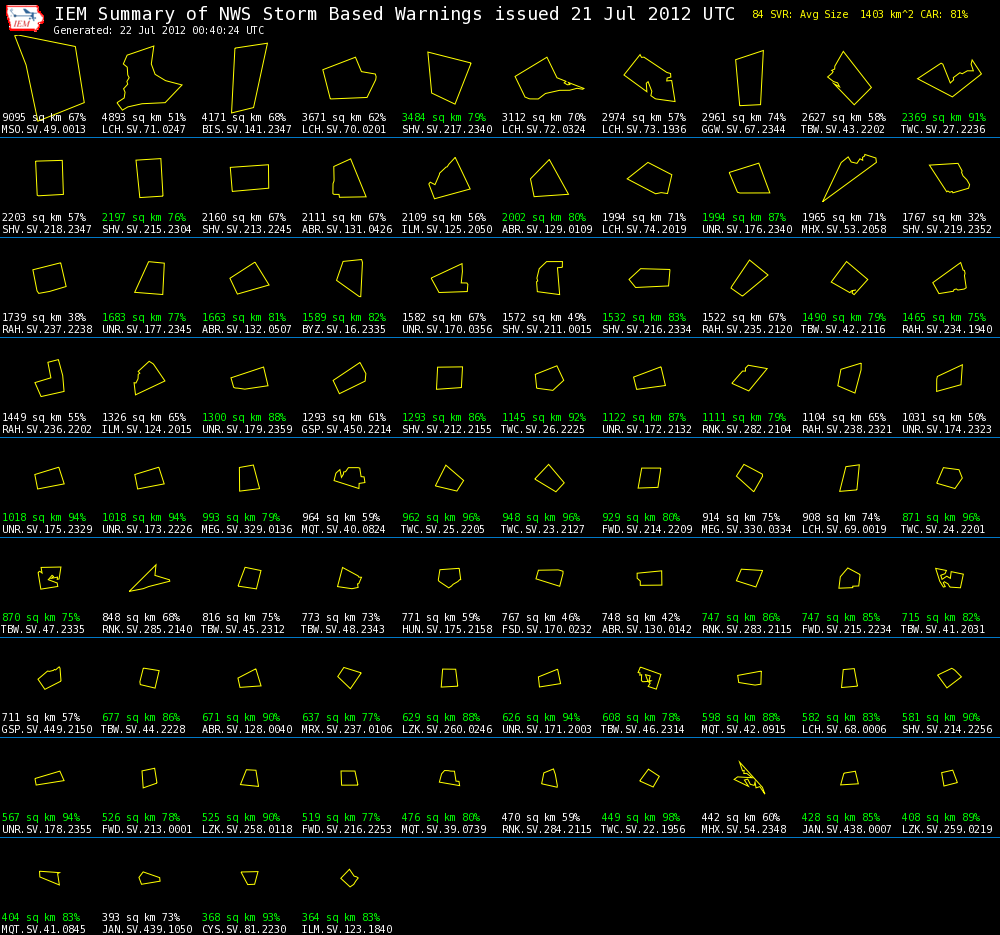Click the IEM logo in the header

click(x=25, y=18)
